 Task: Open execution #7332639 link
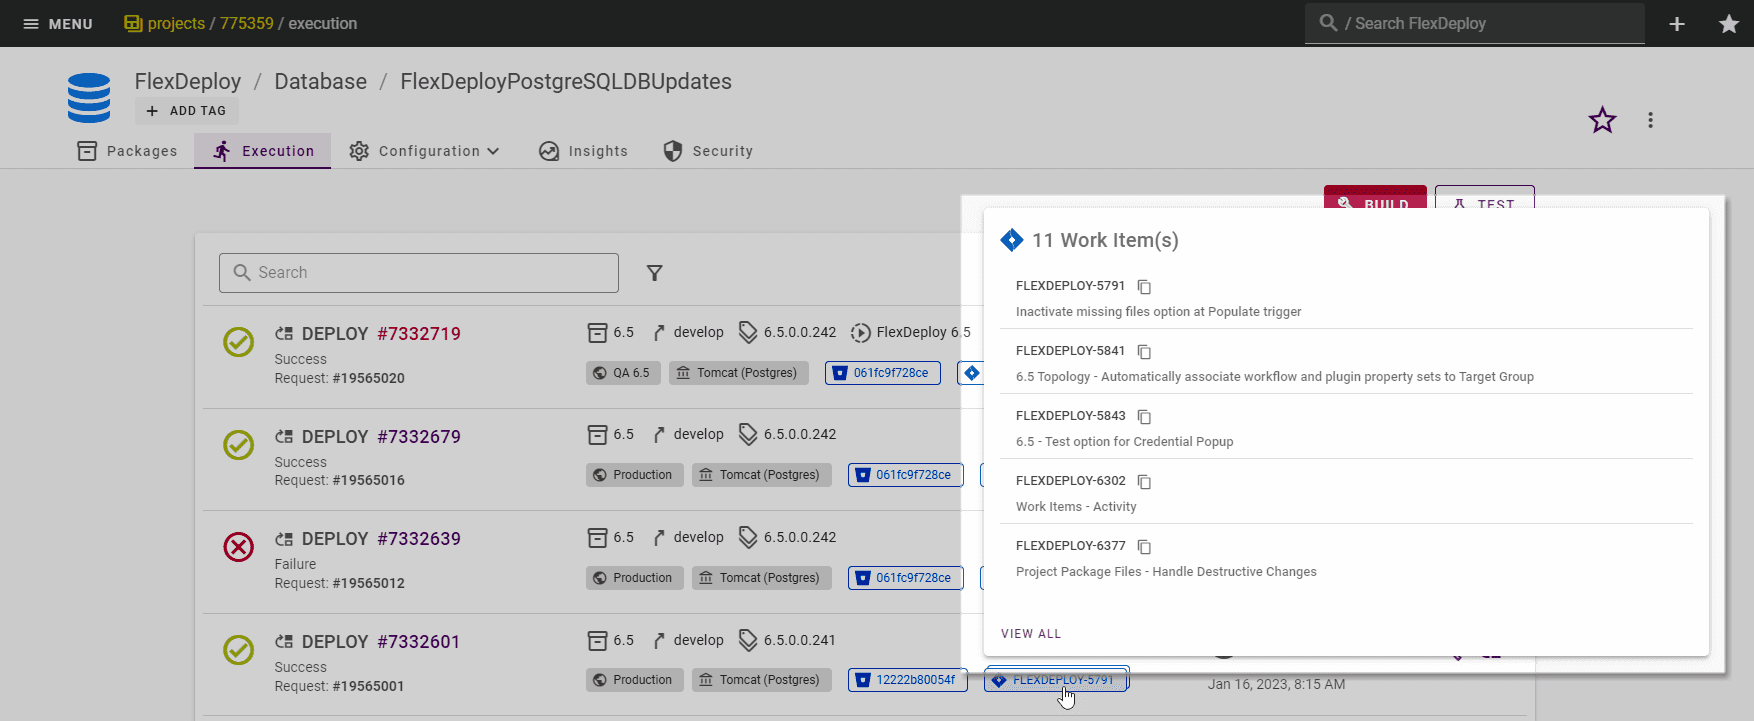coord(419,539)
